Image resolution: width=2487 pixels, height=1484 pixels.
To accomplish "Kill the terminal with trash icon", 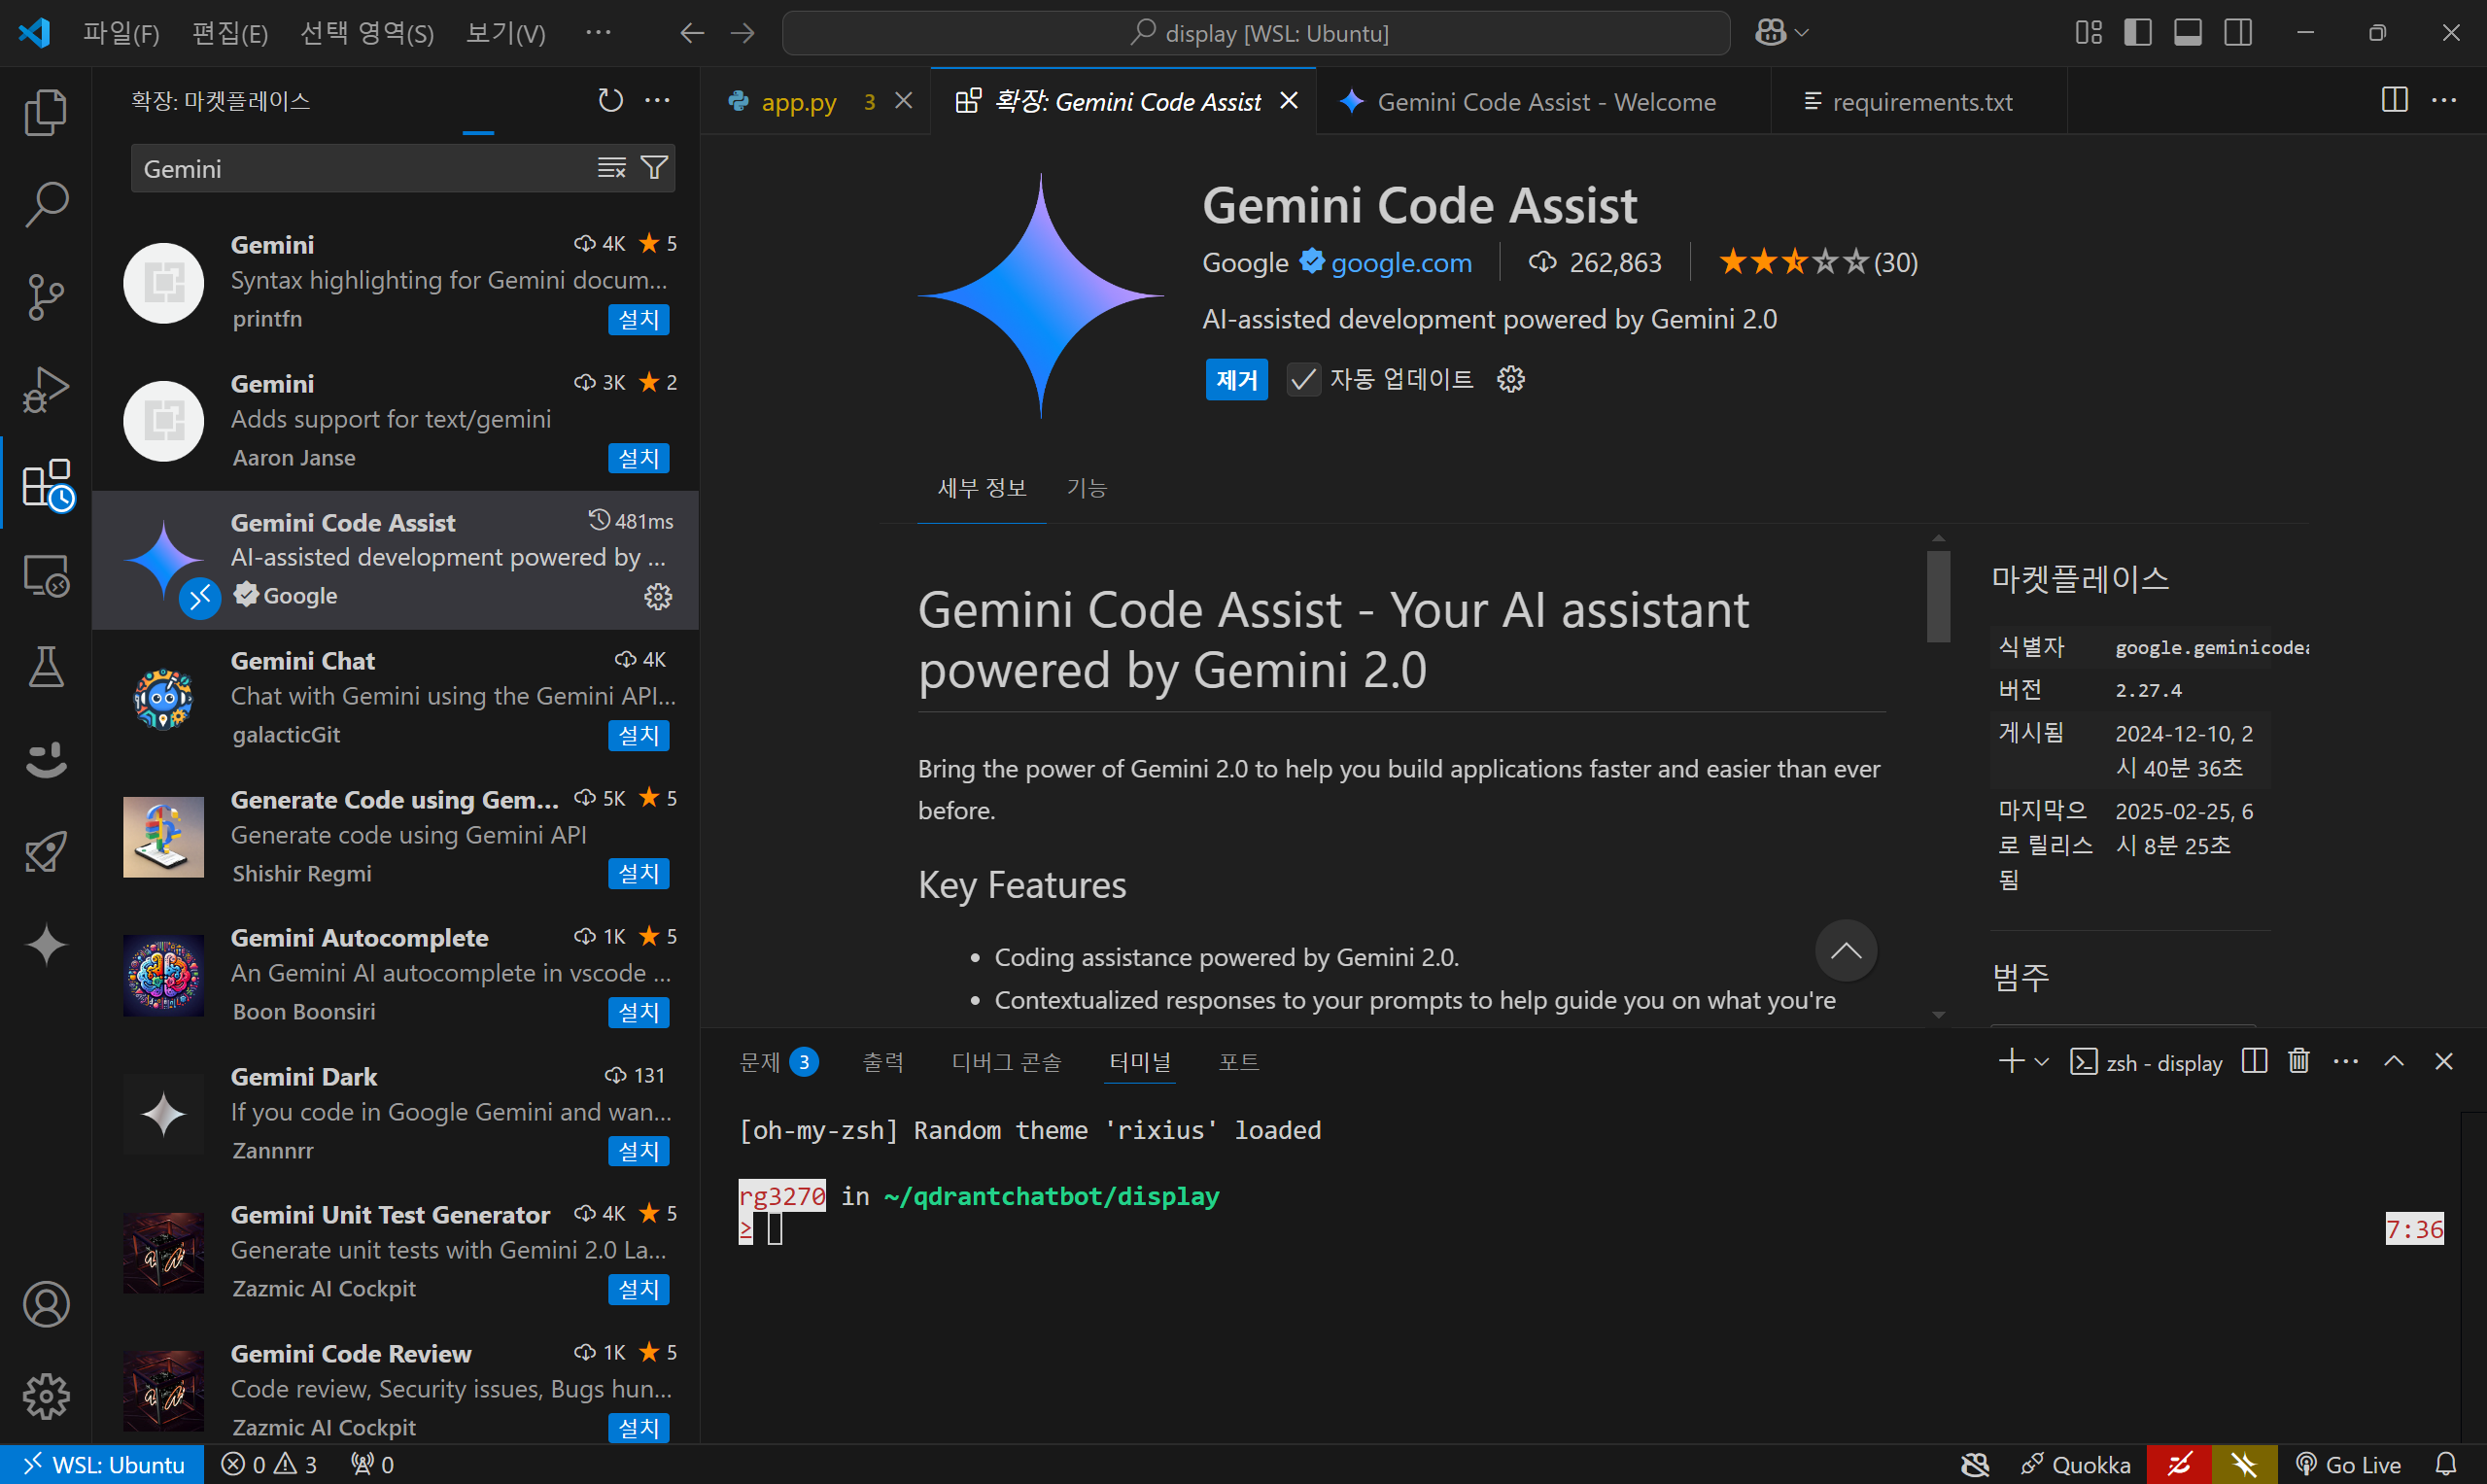I will [x=2299, y=1061].
